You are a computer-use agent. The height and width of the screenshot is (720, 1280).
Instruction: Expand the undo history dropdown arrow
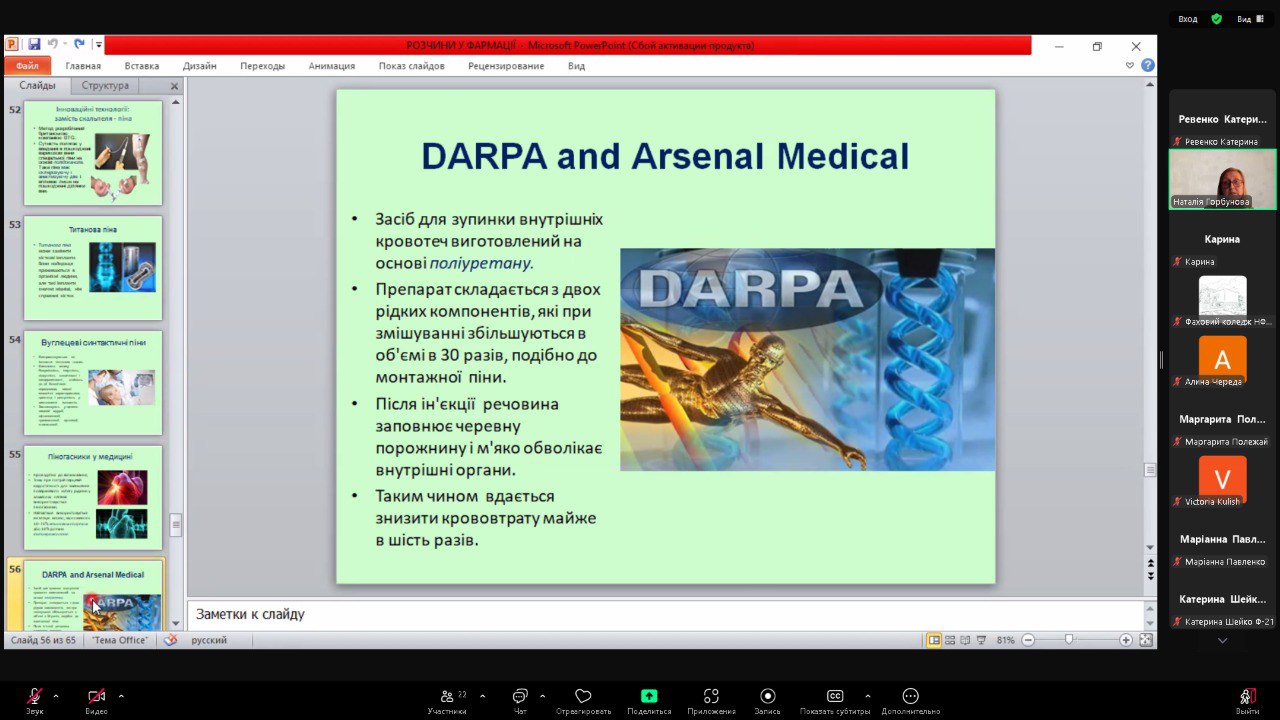click(x=65, y=45)
